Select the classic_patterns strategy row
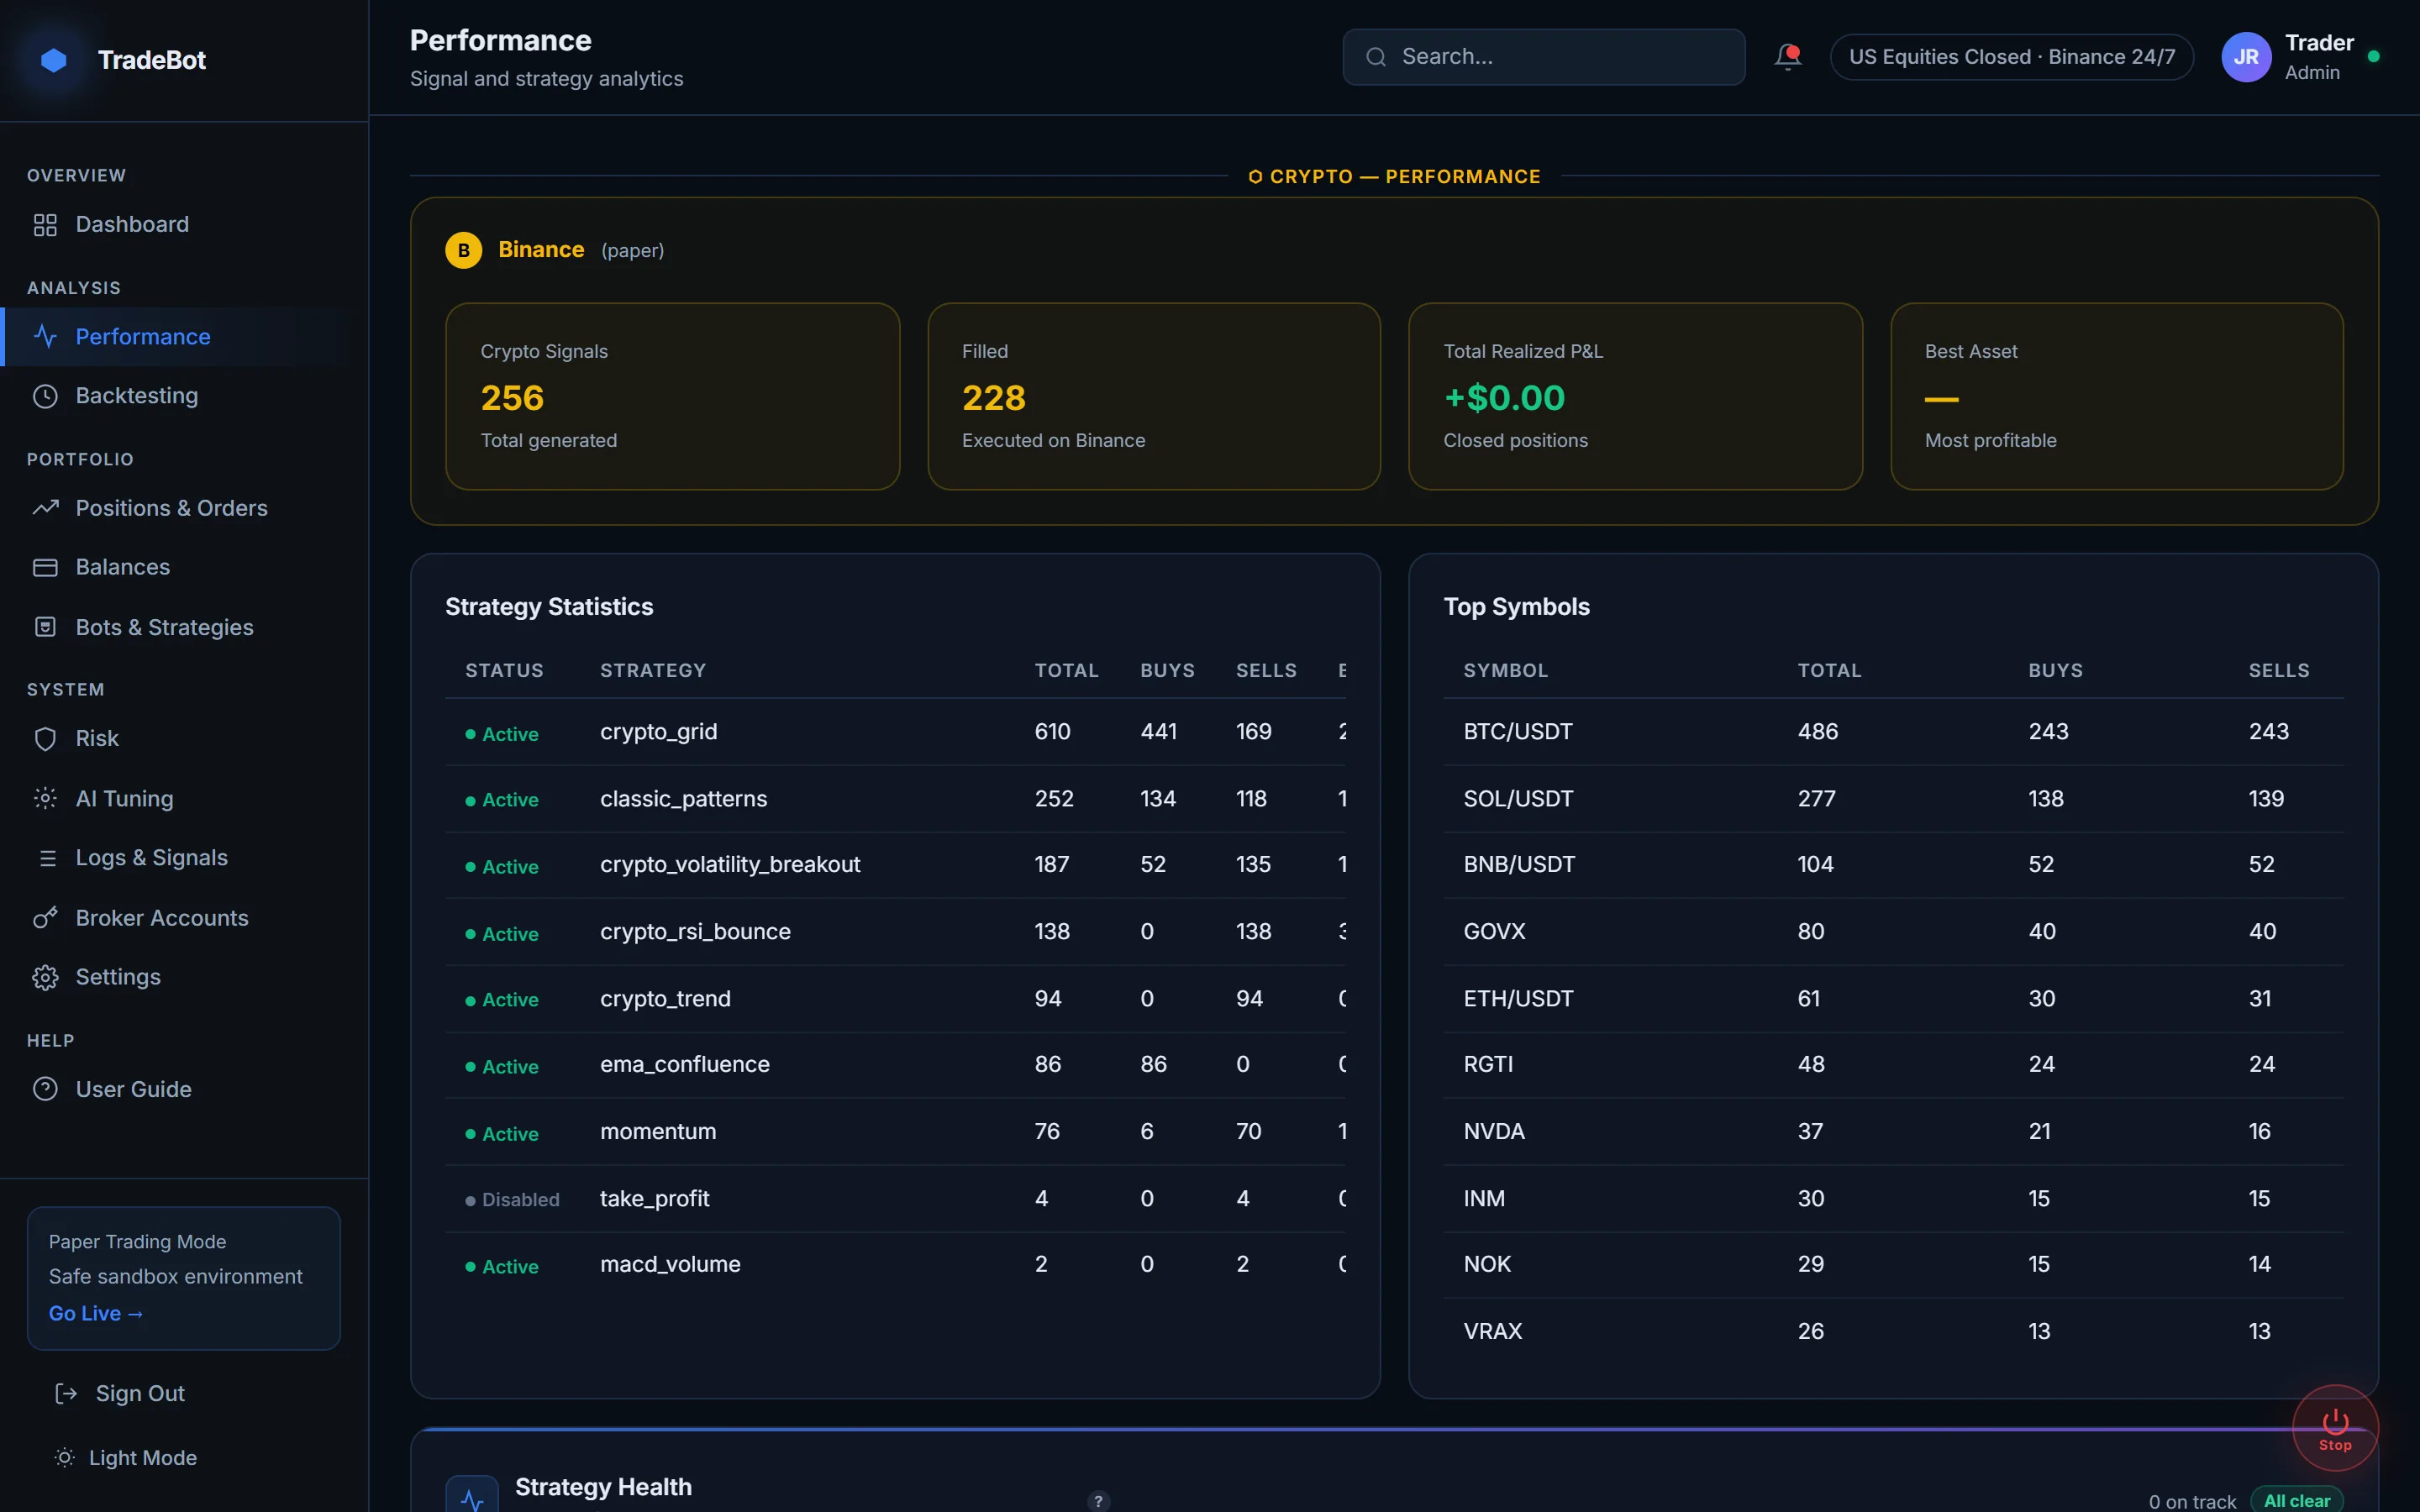Image resolution: width=2420 pixels, height=1512 pixels. (895, 799)
